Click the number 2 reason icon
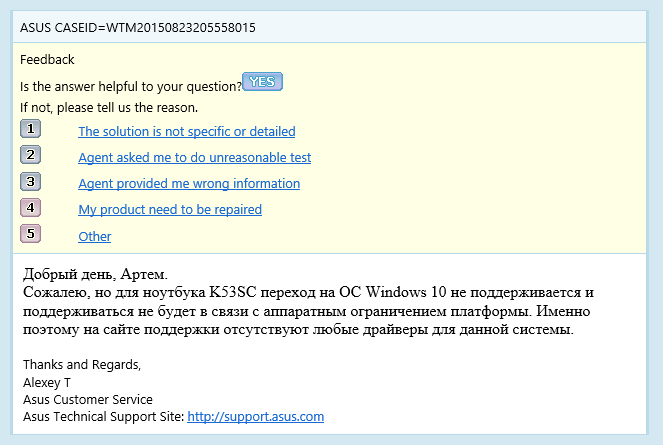This screenshot has height=445, width=663. coord(30,155)
